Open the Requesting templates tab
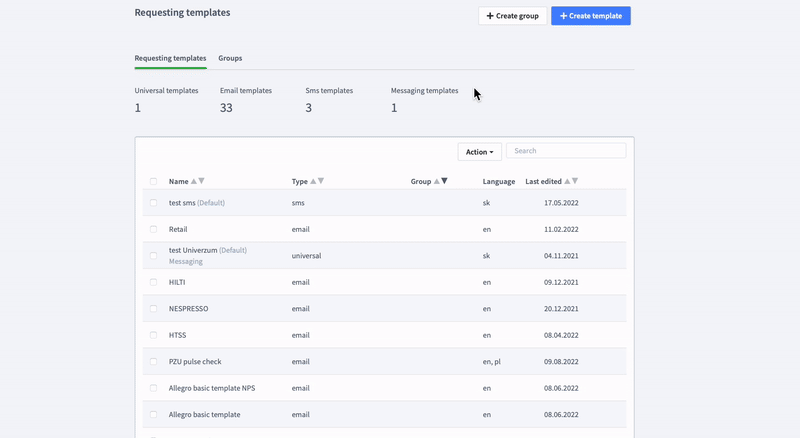This screenshot has height=438, width=800. tap(170, 58)
